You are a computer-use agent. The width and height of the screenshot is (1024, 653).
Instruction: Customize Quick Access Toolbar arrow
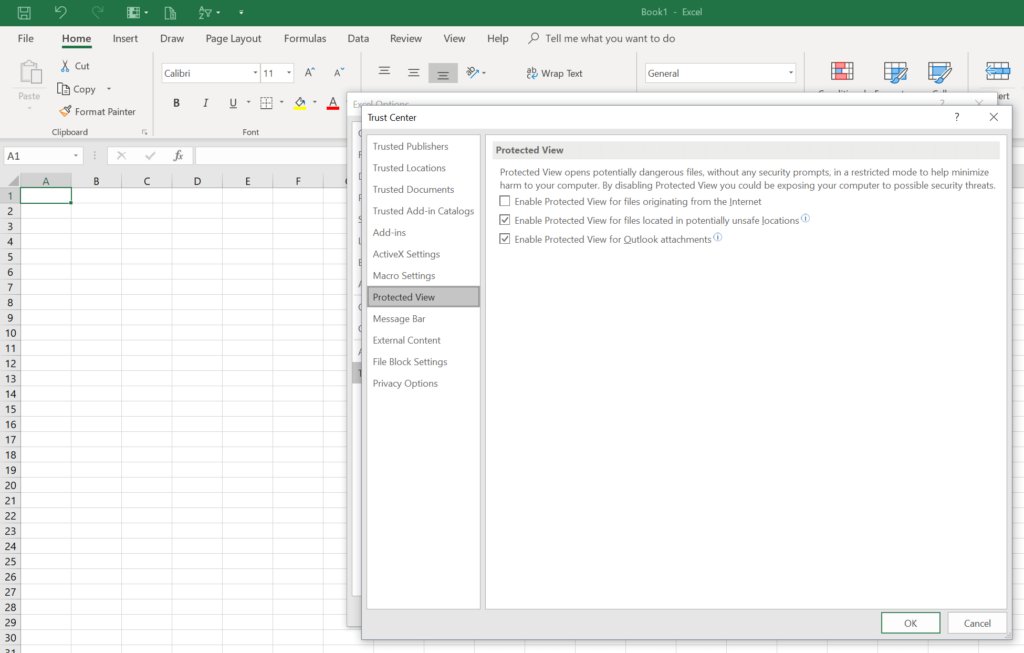click(241, 12)
